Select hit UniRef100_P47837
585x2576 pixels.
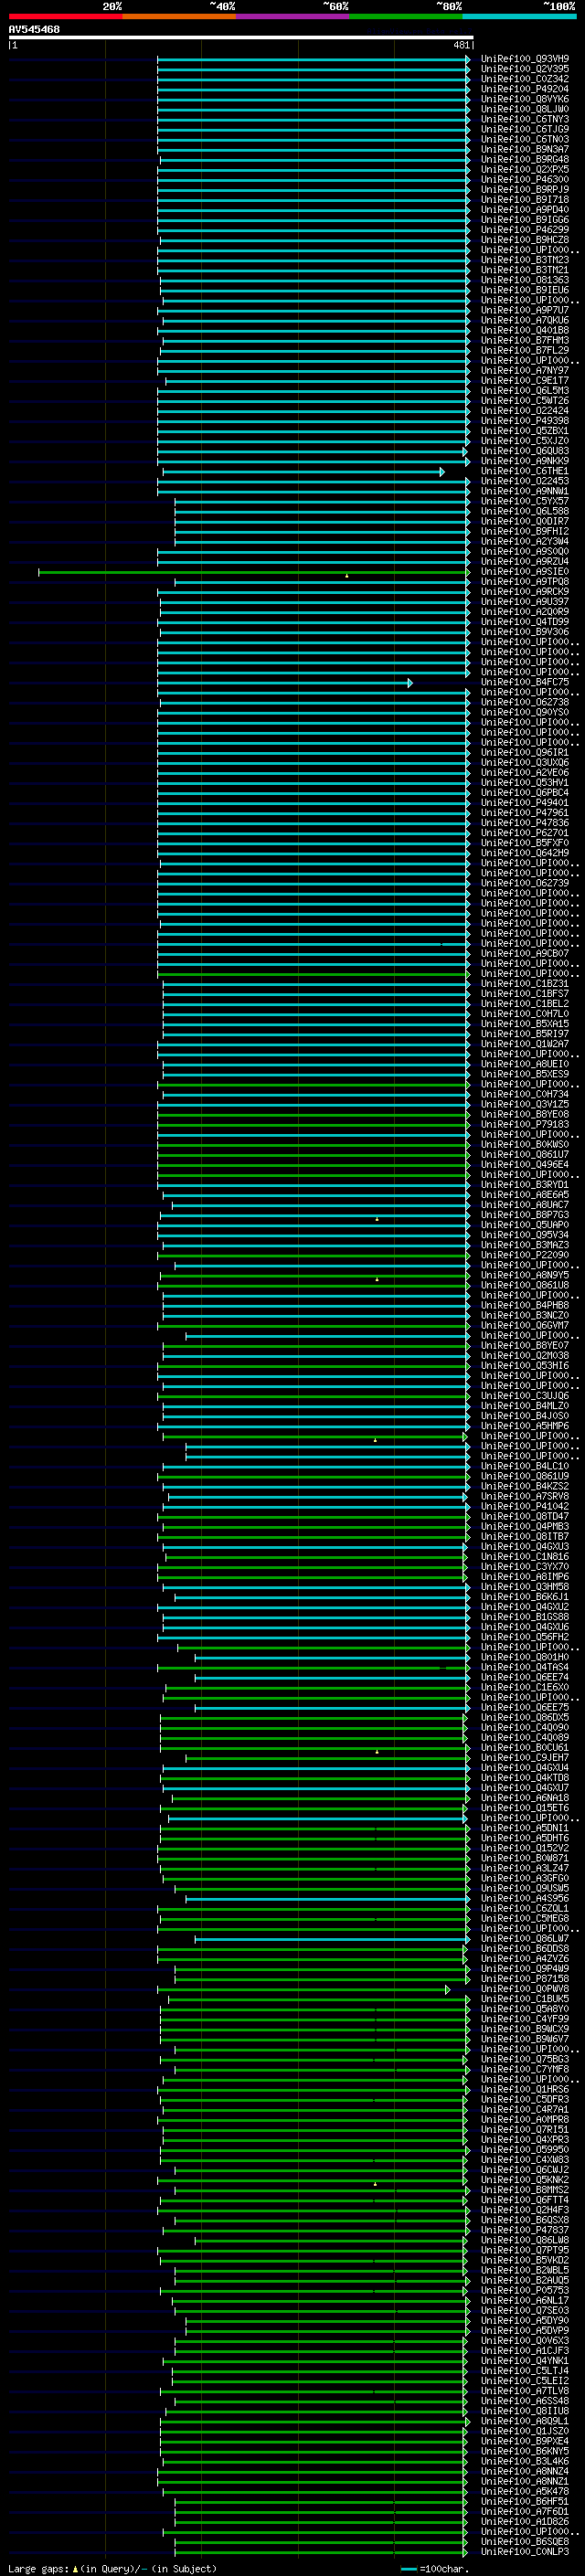525,2230
